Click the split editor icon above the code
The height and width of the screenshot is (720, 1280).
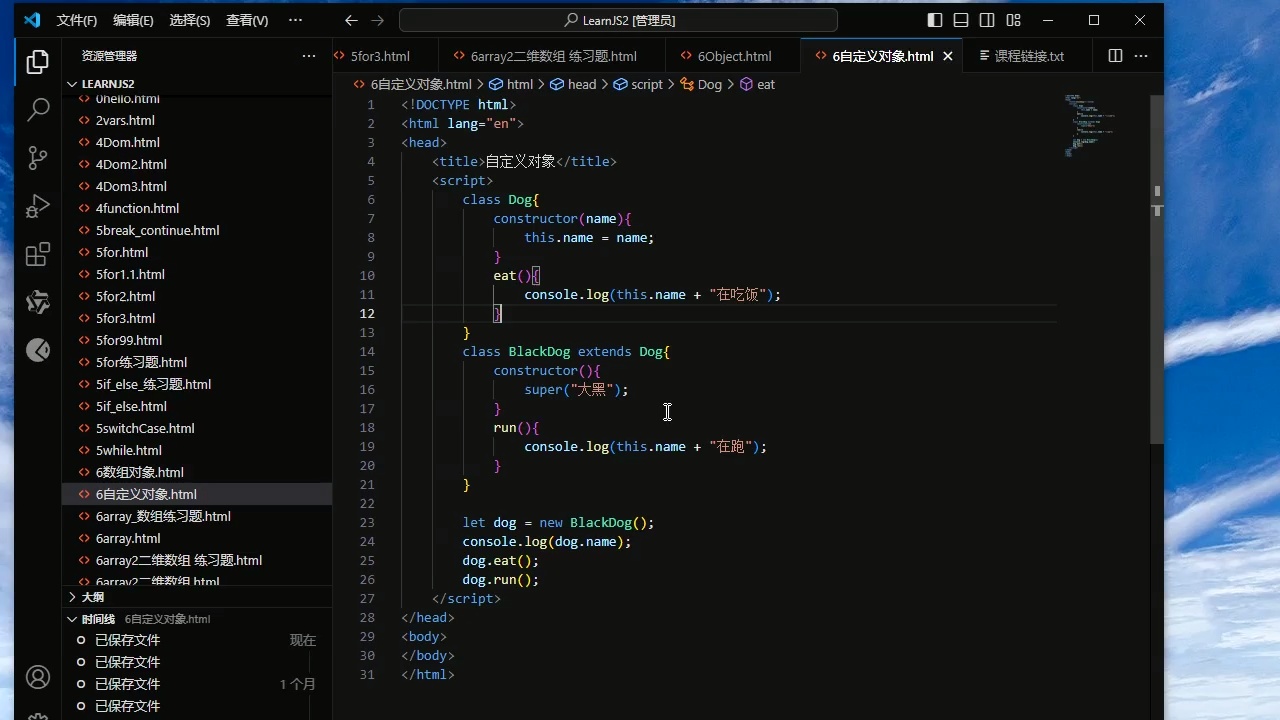(x=1114, y=56)
